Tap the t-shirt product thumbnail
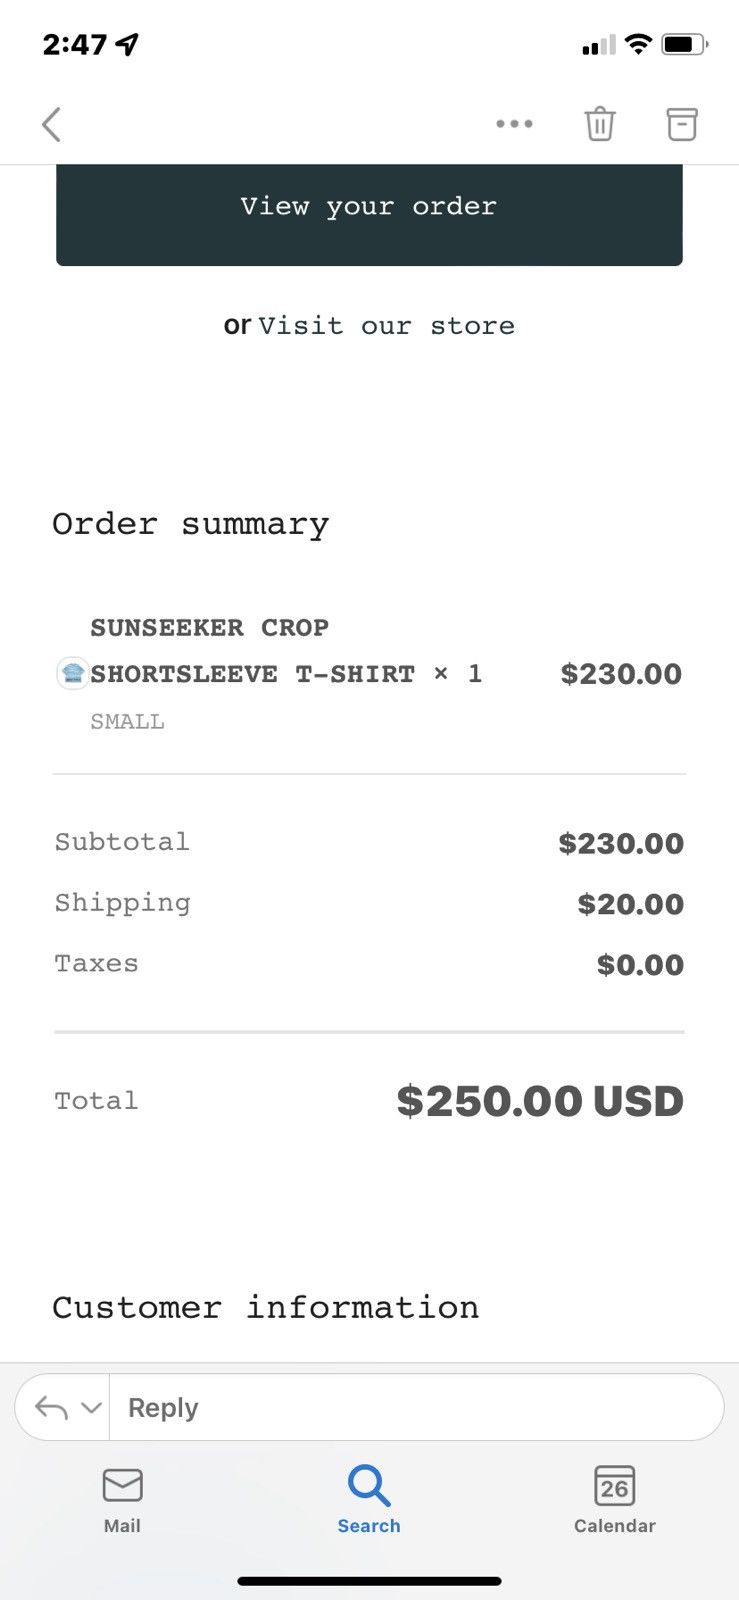 pyautogui.click(x=73, y=673)
